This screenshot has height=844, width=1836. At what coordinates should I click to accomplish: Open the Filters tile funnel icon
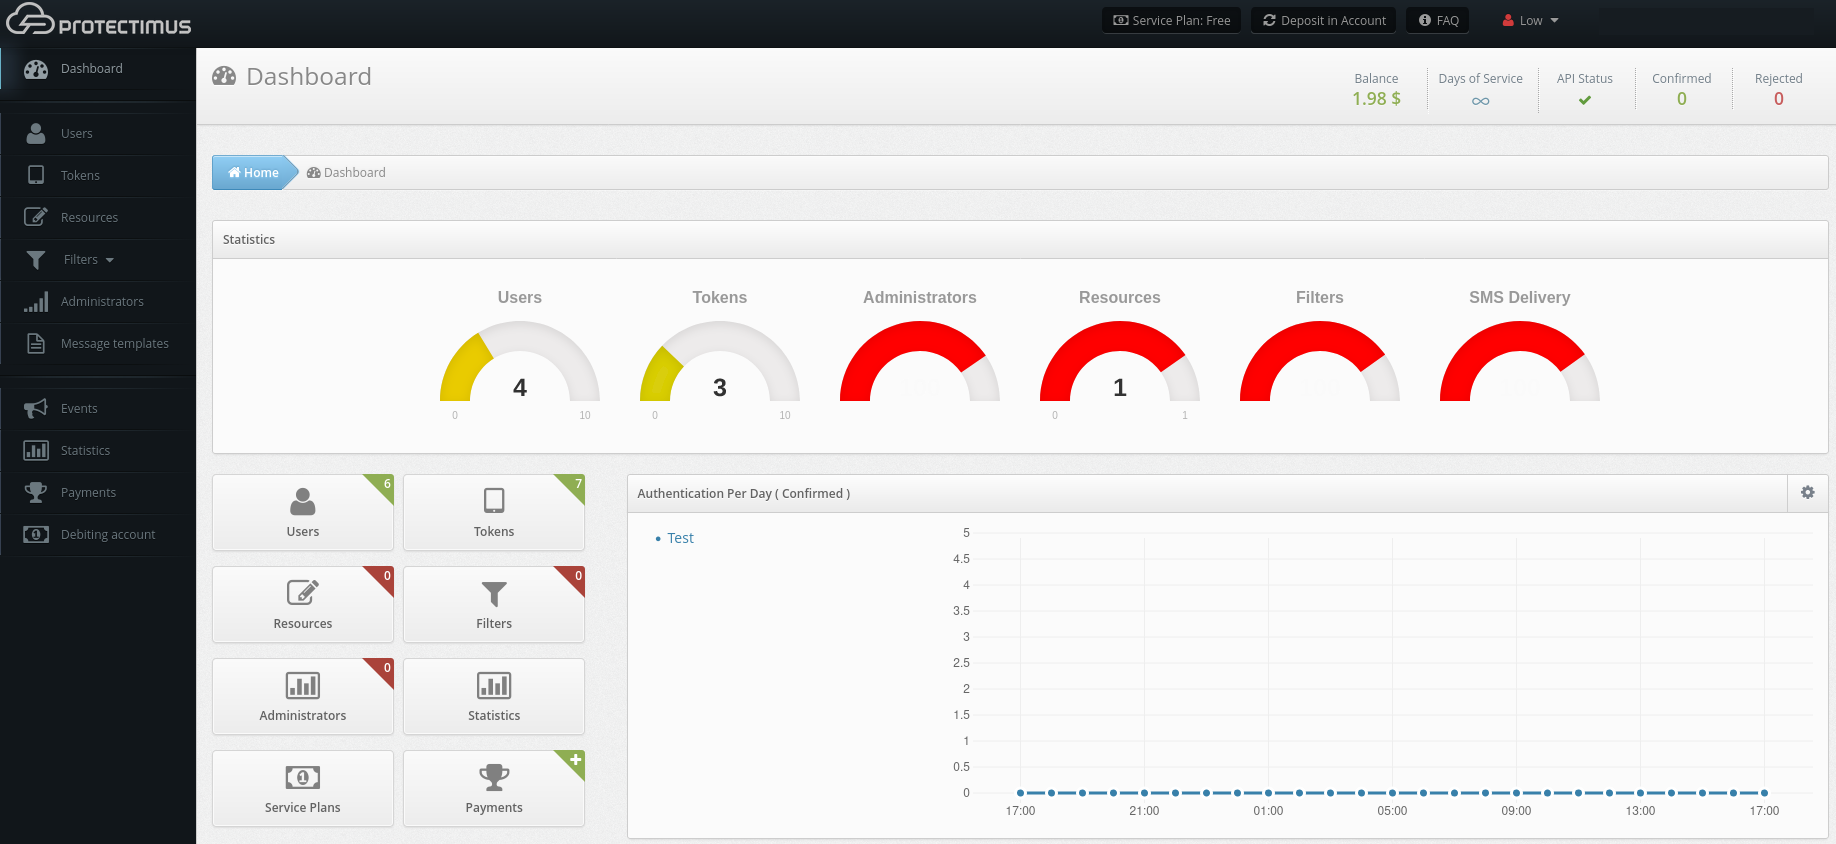click(493, 594)
